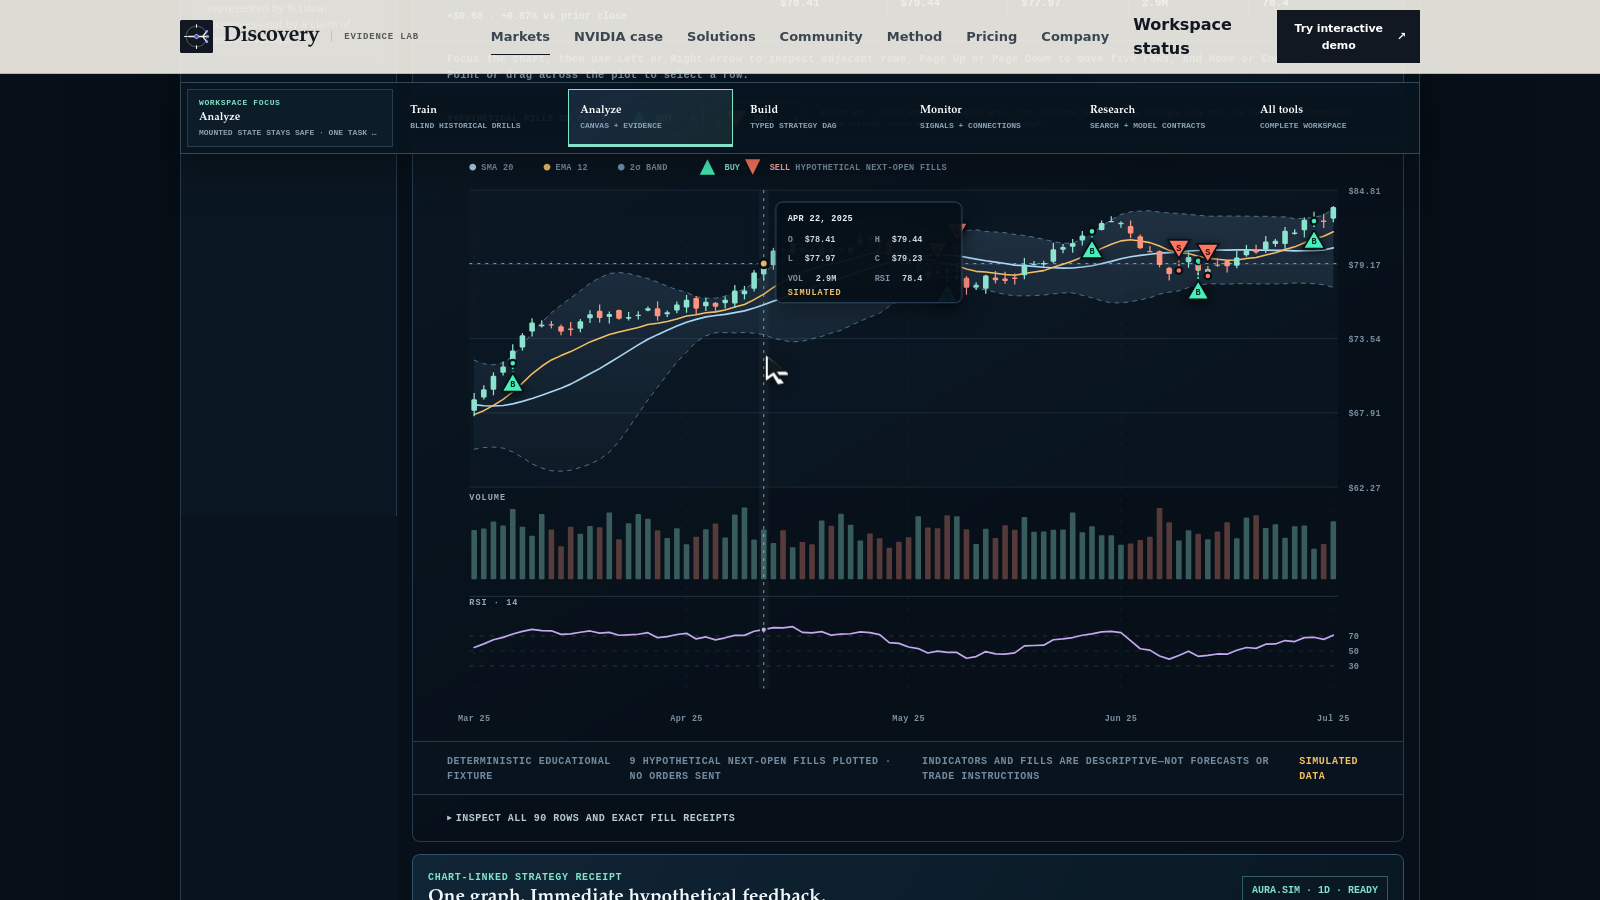1600x900 pixels.
Task: Click the SIMULATED DATA footer label
Action: point(1328,768)
